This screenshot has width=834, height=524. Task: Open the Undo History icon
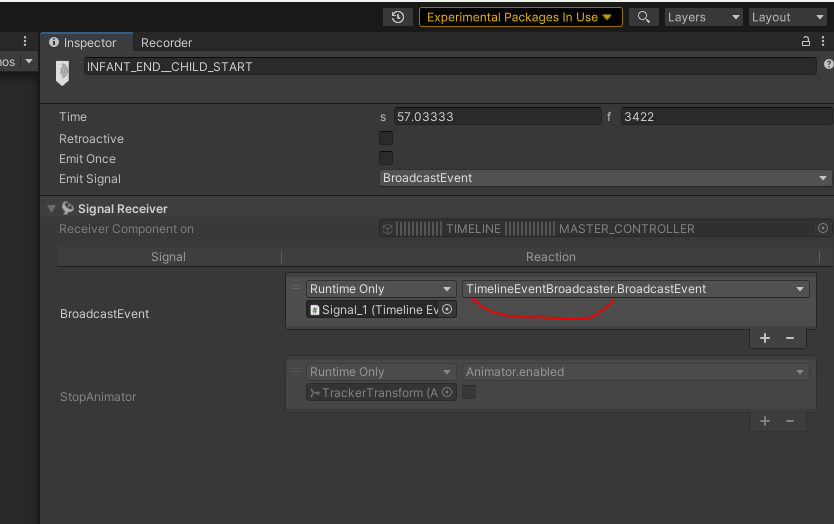click(398, 17)
